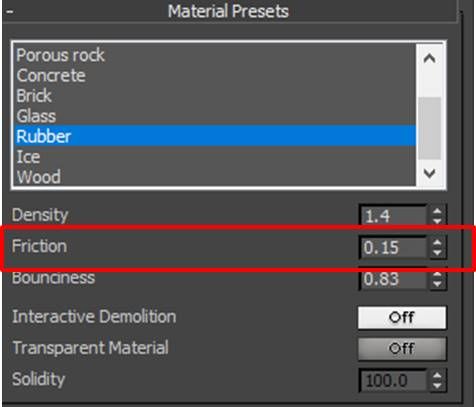This screenshot has height=407, width=476.
Task: Increase Density with spinner up arrow
Action: pos(437,211)
